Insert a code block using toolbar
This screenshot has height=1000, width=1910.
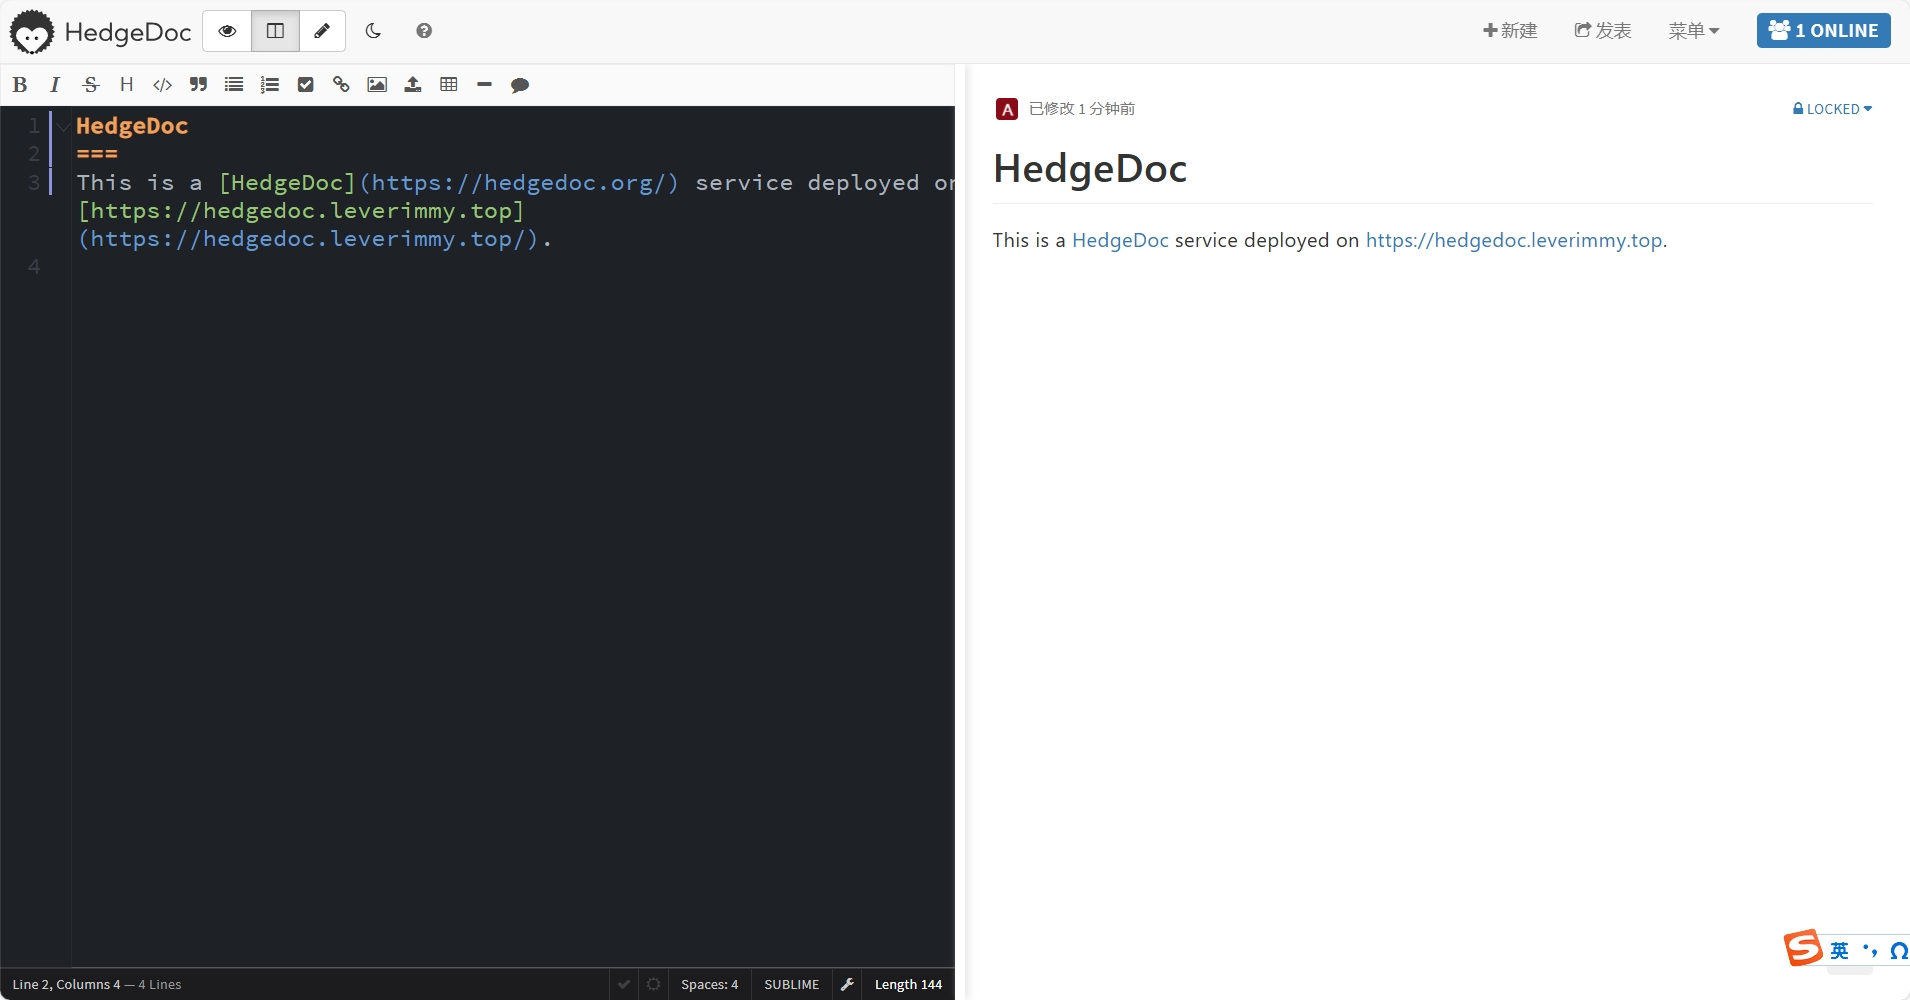(162, 85)
